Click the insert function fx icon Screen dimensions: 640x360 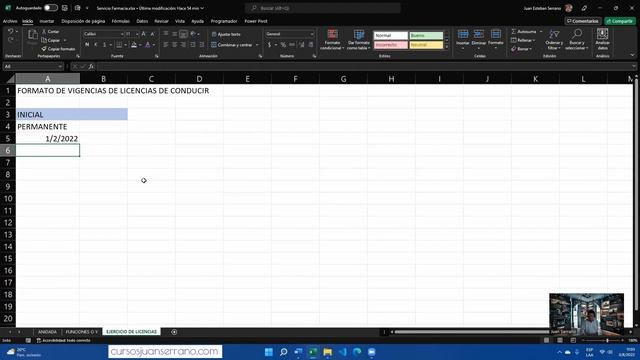pos(91,67)
